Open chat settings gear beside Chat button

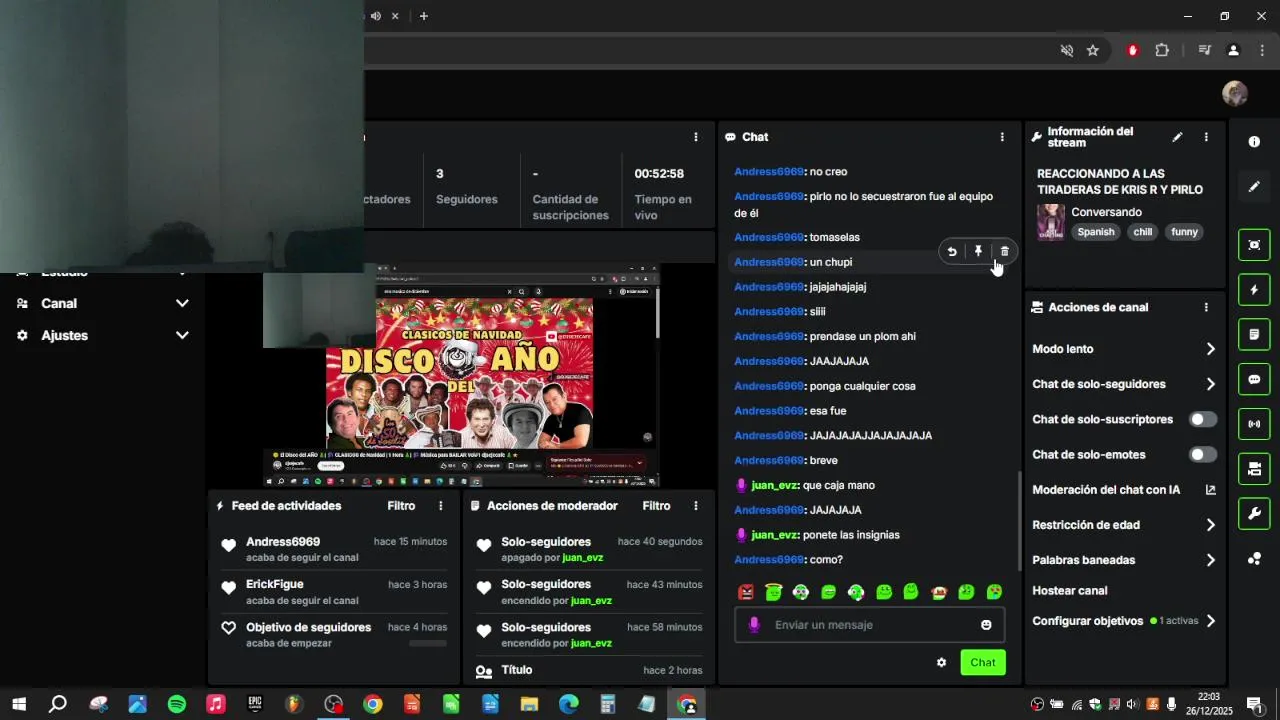941,662
